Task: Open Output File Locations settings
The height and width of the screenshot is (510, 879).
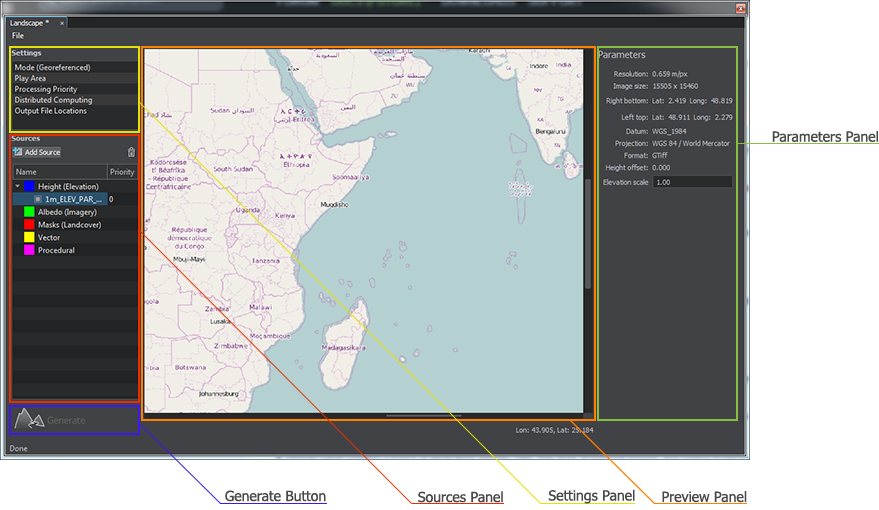Action: click(x=50, y=111)
